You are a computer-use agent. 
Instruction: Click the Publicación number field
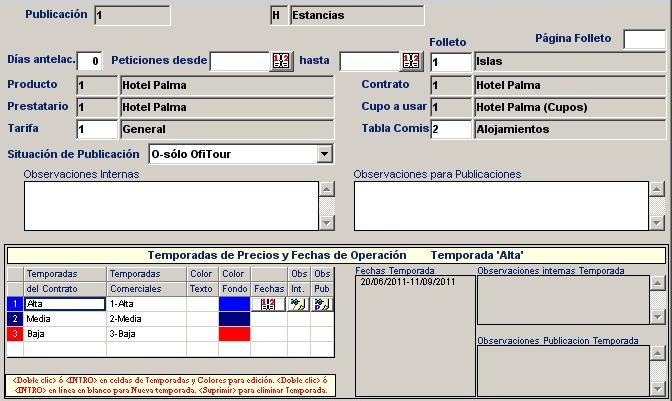pos(132,15)
